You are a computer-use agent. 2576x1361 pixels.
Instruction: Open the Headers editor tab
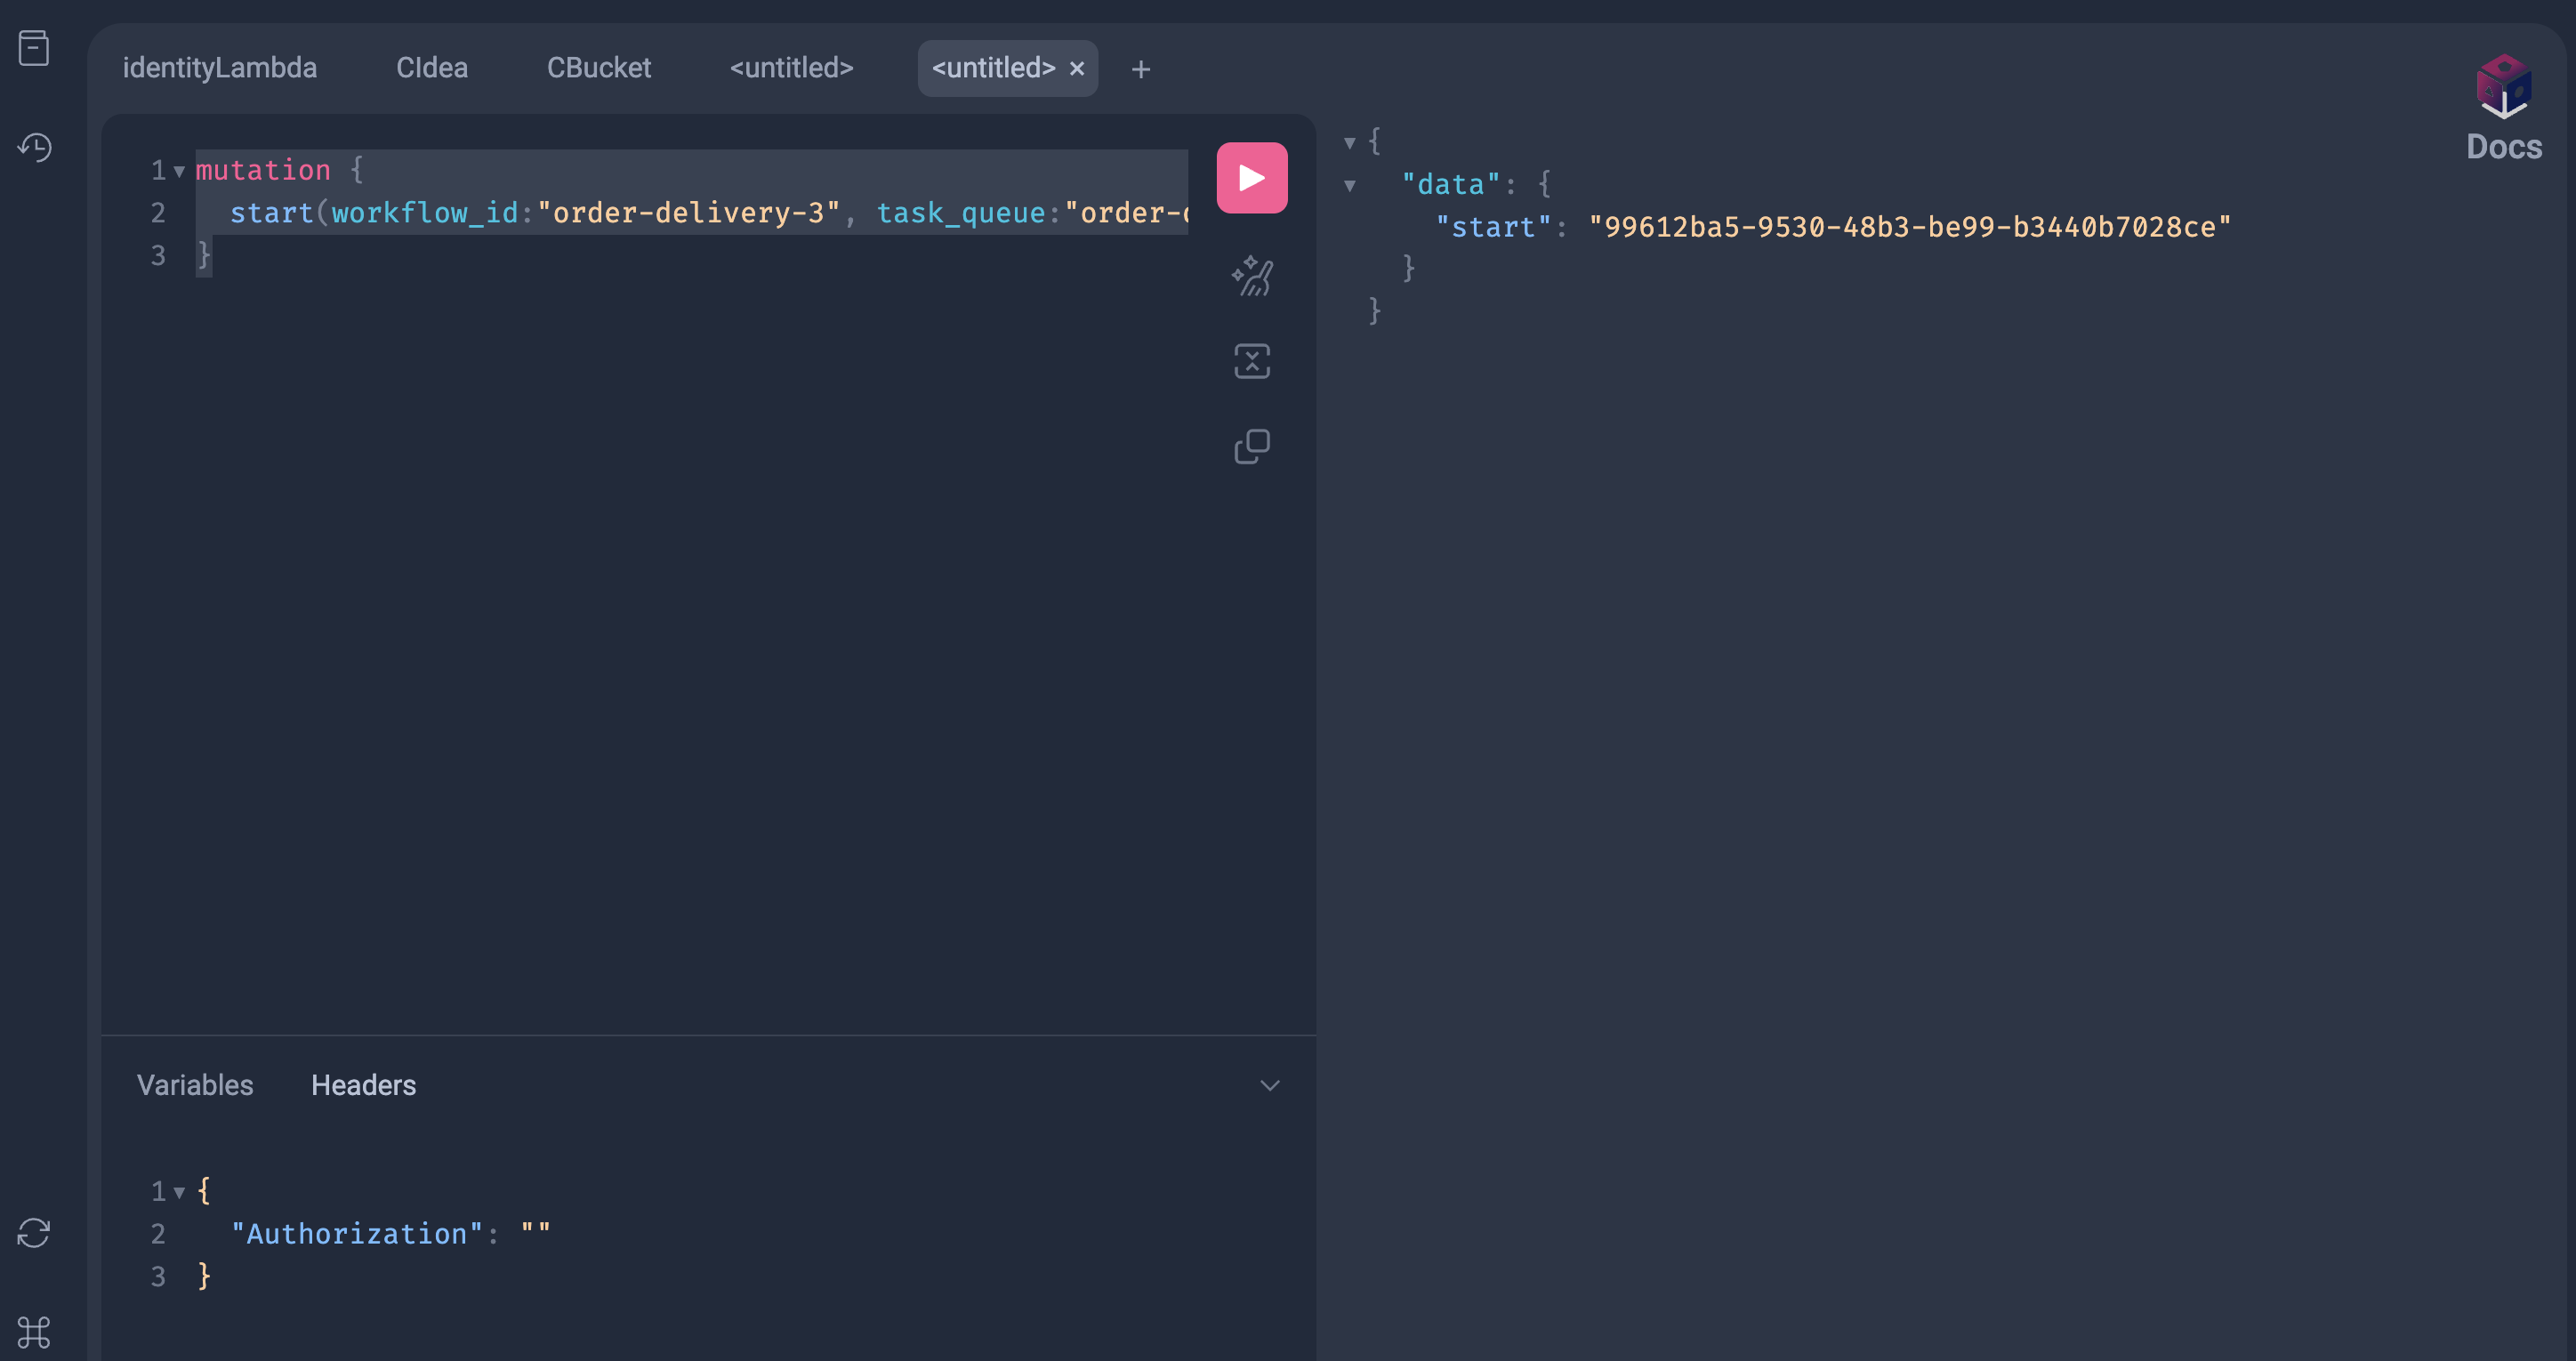[x=363, y=1085]
